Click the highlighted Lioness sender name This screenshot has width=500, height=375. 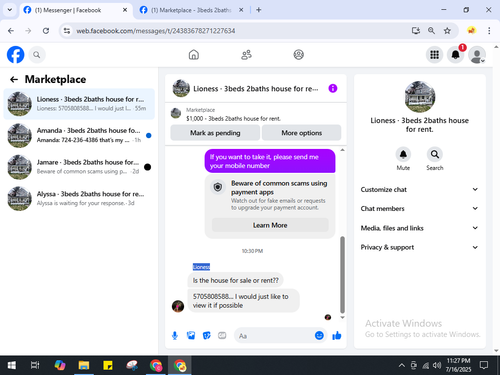click(201, 267)
